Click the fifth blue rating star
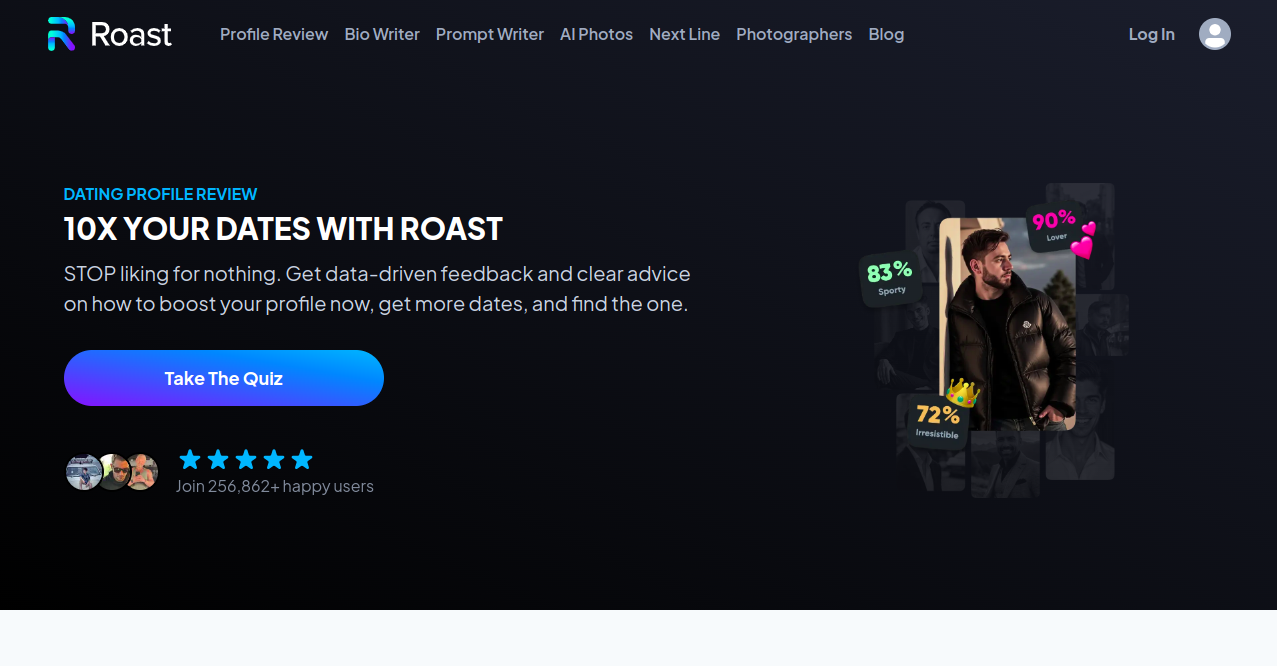This screenshot has width=1277, height=666. [x=302, y=460]
